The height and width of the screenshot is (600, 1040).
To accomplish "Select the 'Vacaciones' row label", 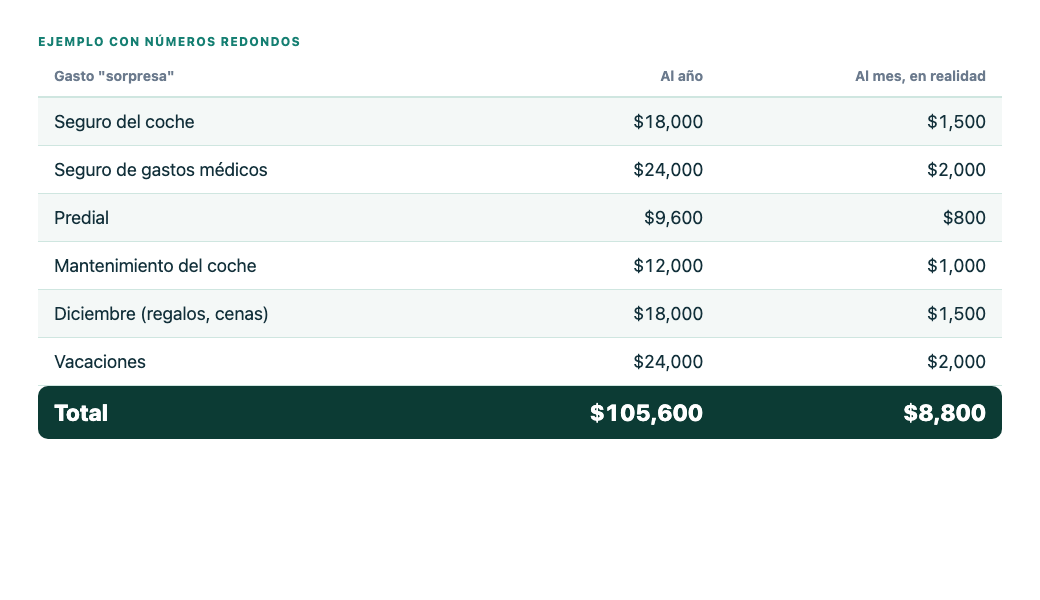I will 100,362.
